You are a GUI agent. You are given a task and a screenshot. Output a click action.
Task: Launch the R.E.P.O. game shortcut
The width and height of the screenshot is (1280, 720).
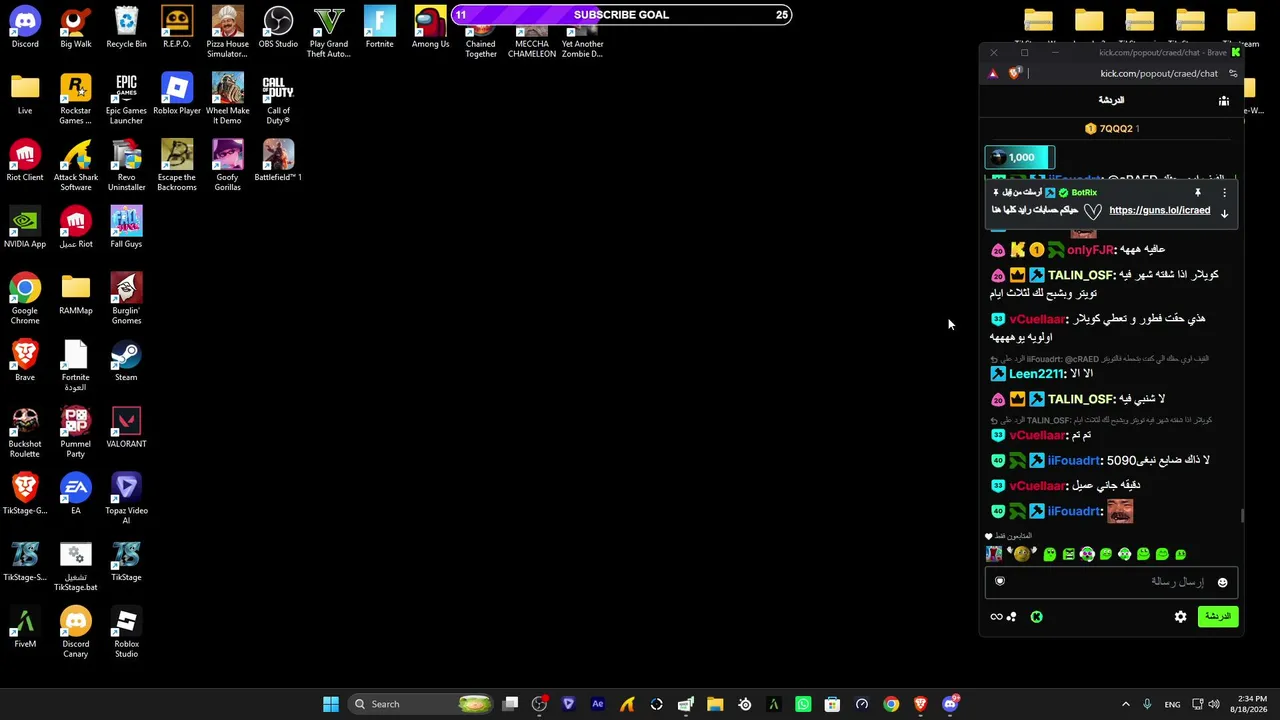point(177,27)
